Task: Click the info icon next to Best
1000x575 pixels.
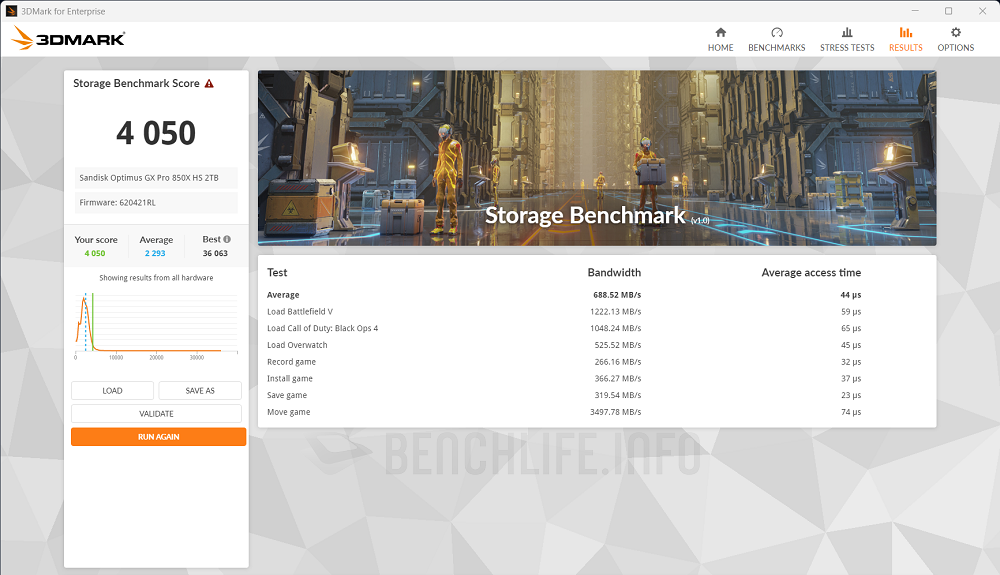Action: [x=226, y=240]
